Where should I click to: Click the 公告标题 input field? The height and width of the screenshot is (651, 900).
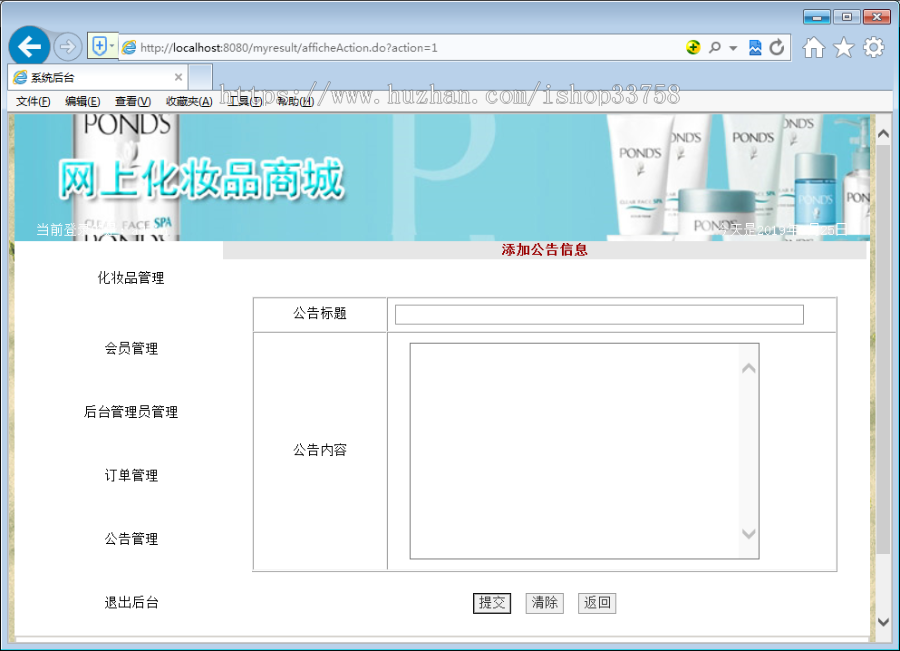pyautogui.click(x=598, y=314)
